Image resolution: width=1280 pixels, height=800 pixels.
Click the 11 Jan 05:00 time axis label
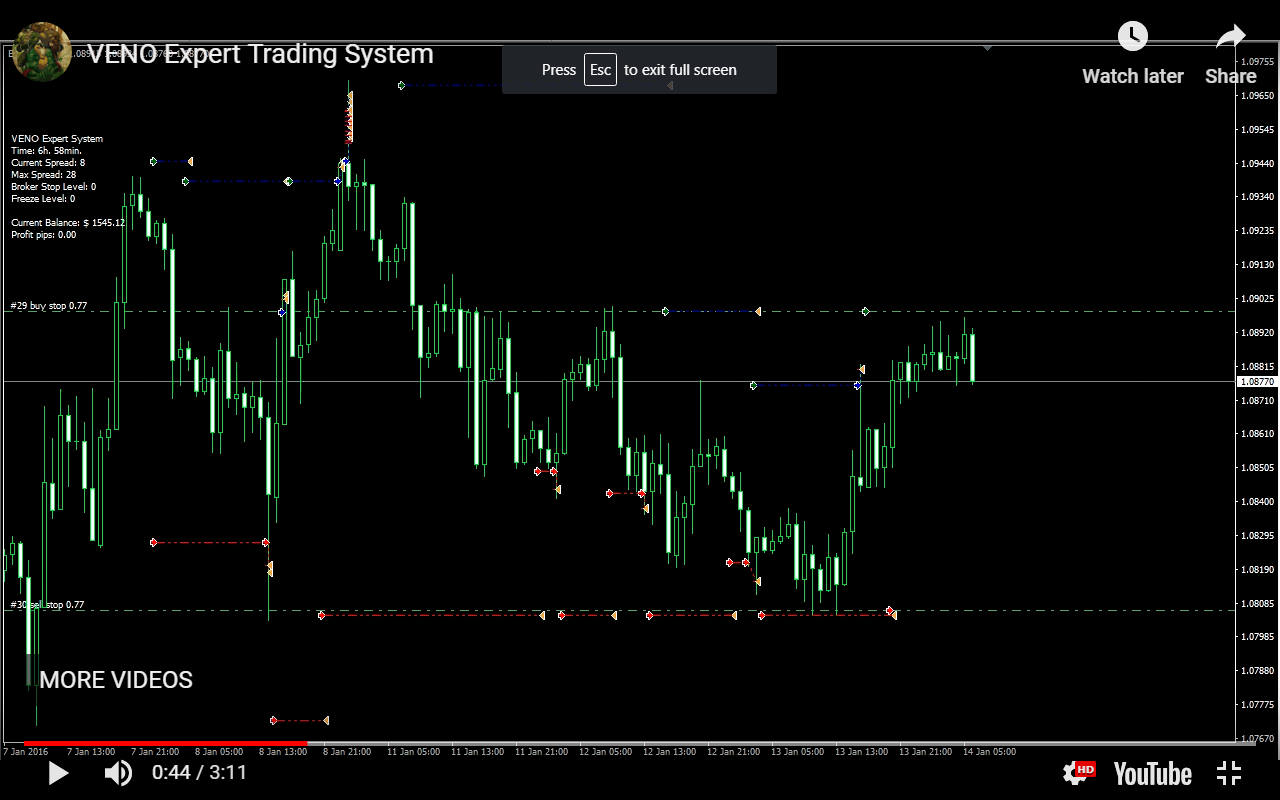pos(413,751)
